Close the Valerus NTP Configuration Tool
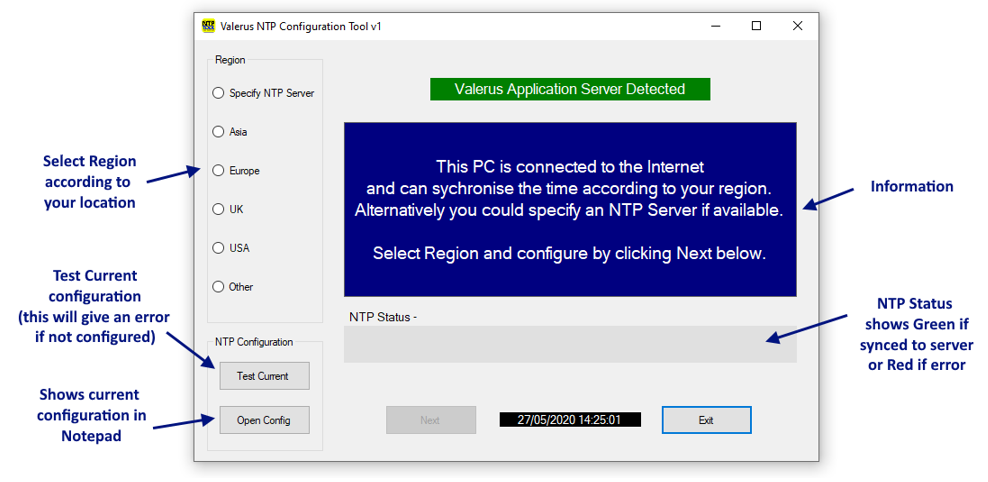This screenshot has width=988, height=482. [797, 26]
